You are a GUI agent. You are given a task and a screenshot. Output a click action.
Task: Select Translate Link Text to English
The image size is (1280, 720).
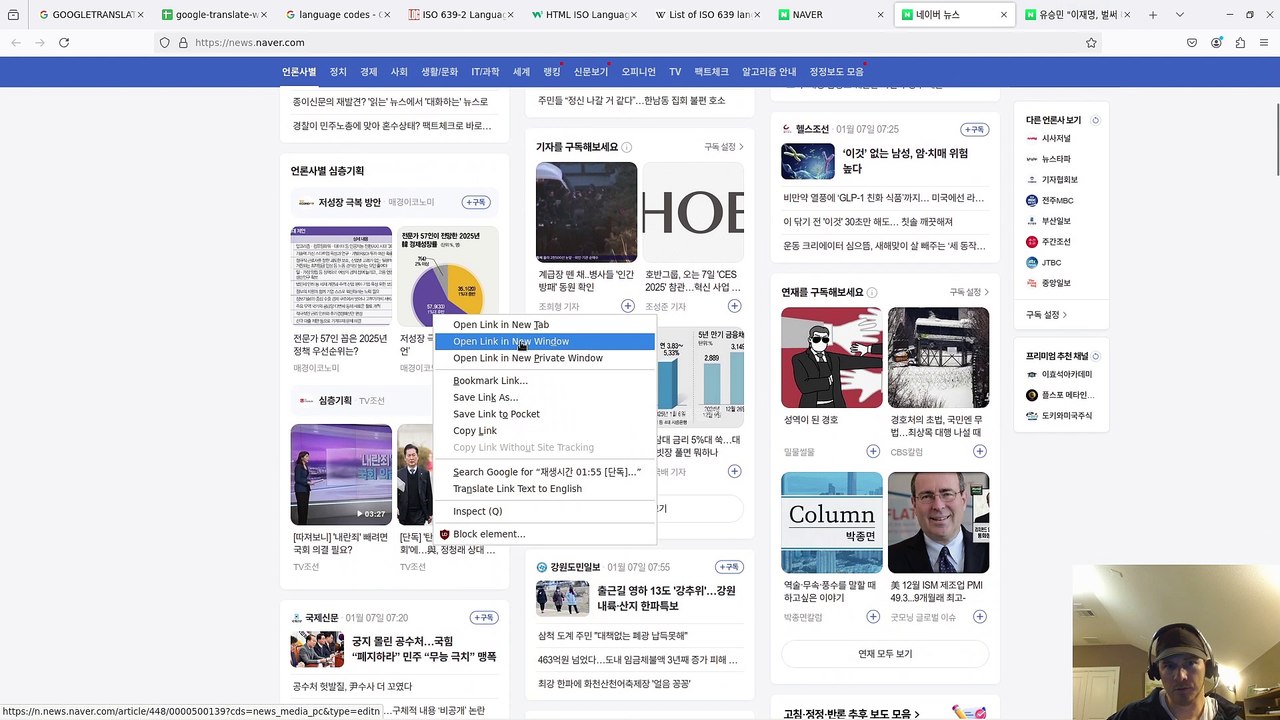coord(545,489)
